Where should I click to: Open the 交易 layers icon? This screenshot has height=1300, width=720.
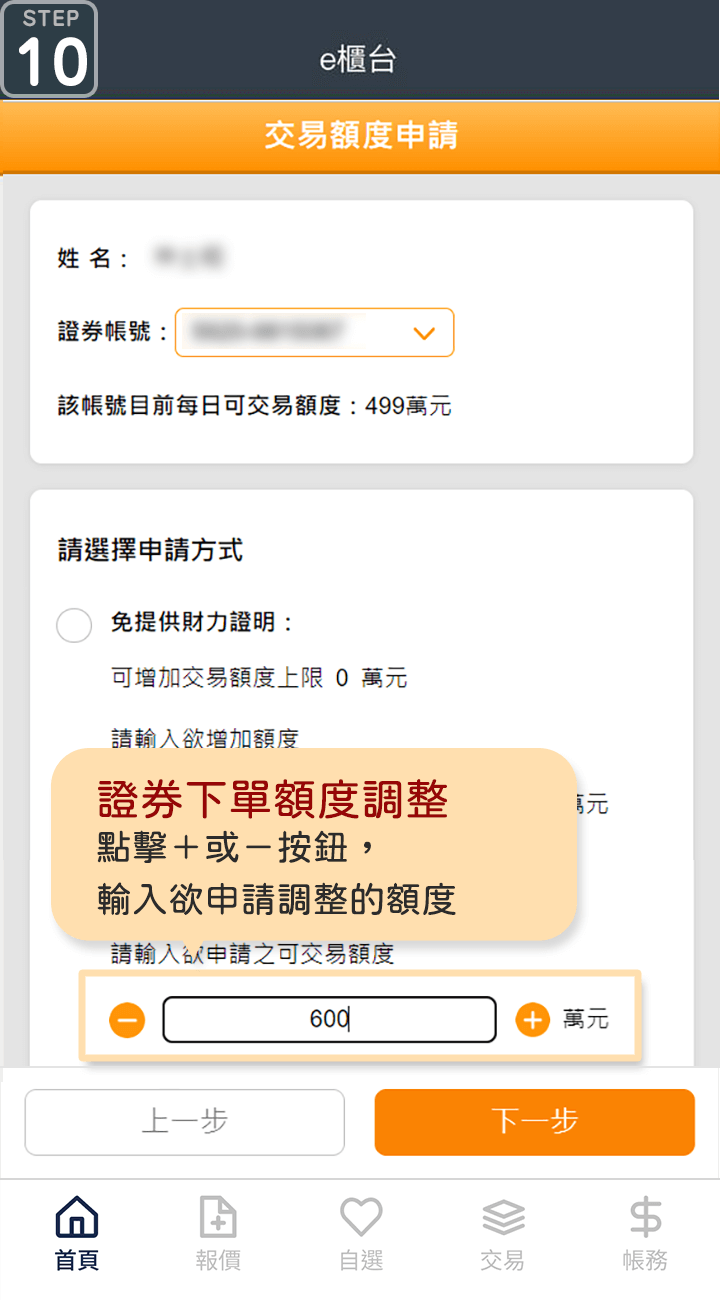tap(503, 1217)
